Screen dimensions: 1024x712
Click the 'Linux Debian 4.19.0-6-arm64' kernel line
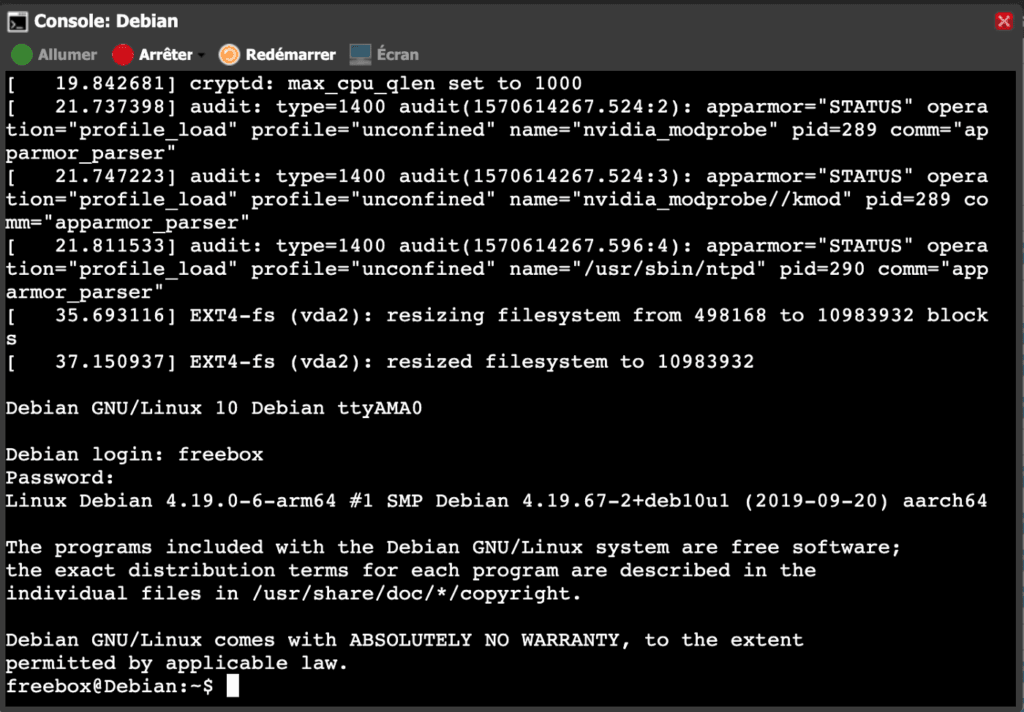click(496, 501)
